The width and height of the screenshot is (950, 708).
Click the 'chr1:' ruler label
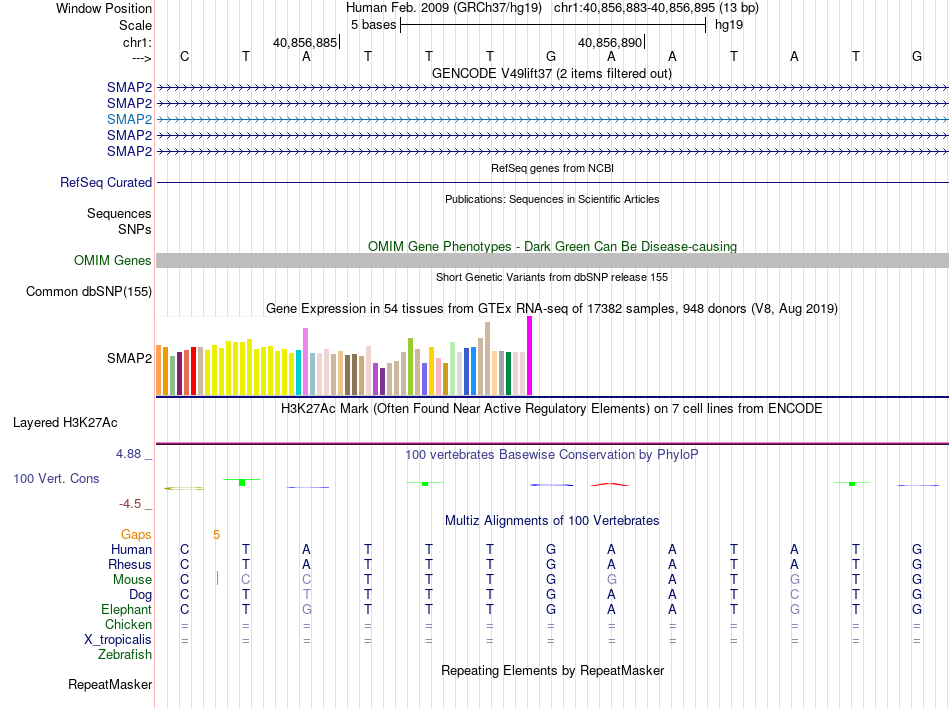137,42
